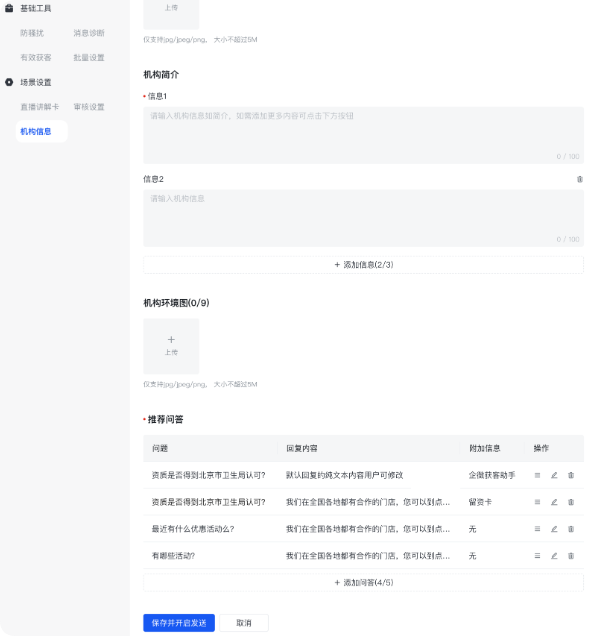Open 审核设置 in sidebar
Screen dimensions: 592x636
pos(89,107)
